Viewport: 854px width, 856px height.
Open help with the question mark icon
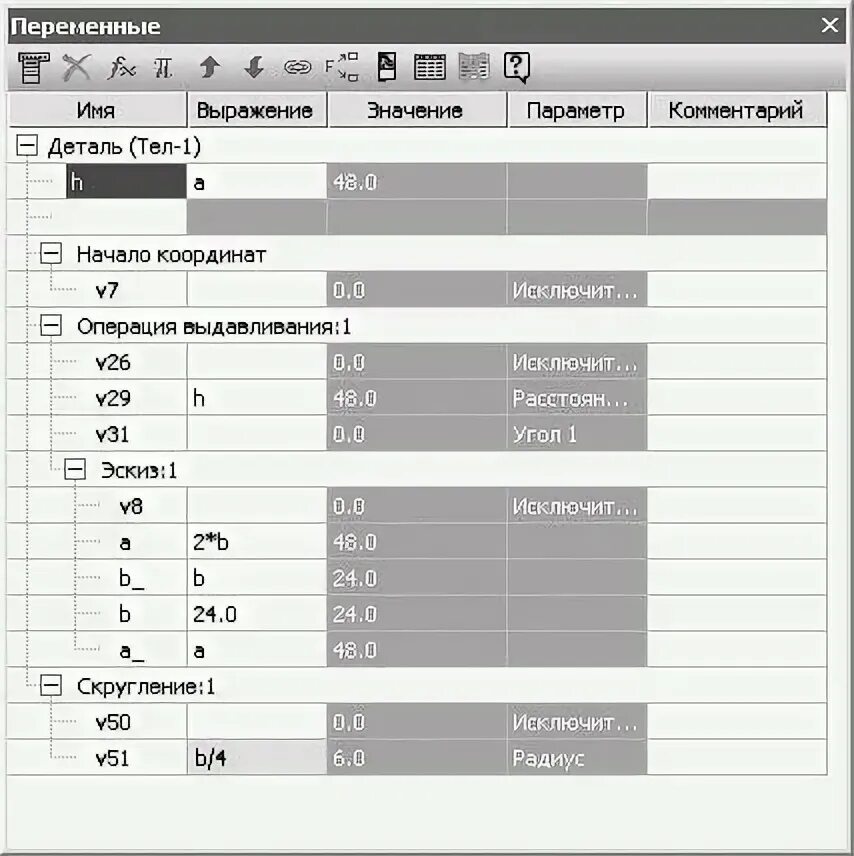[517, 68]
